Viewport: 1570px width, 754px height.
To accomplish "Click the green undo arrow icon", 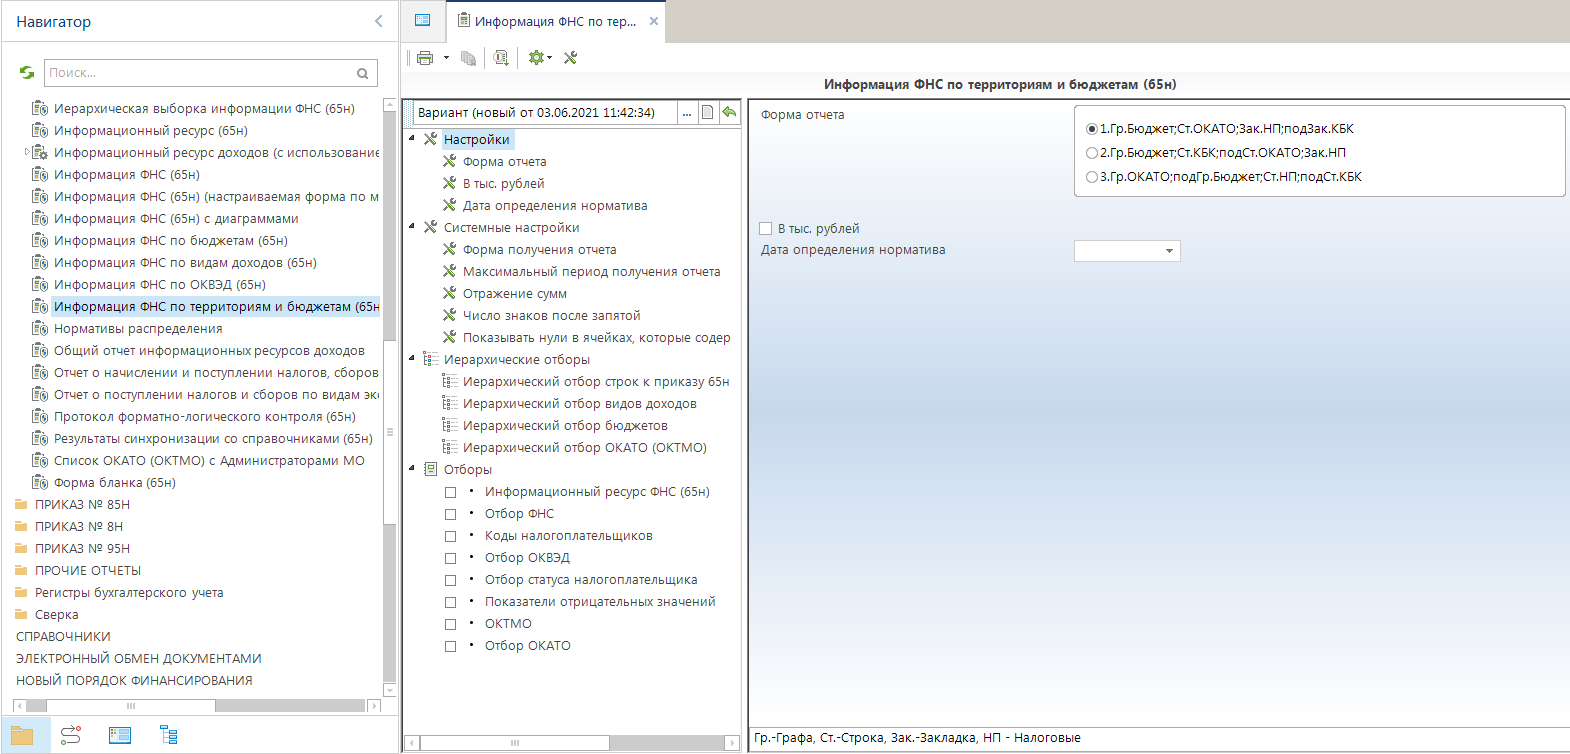I will coord(729,112).
